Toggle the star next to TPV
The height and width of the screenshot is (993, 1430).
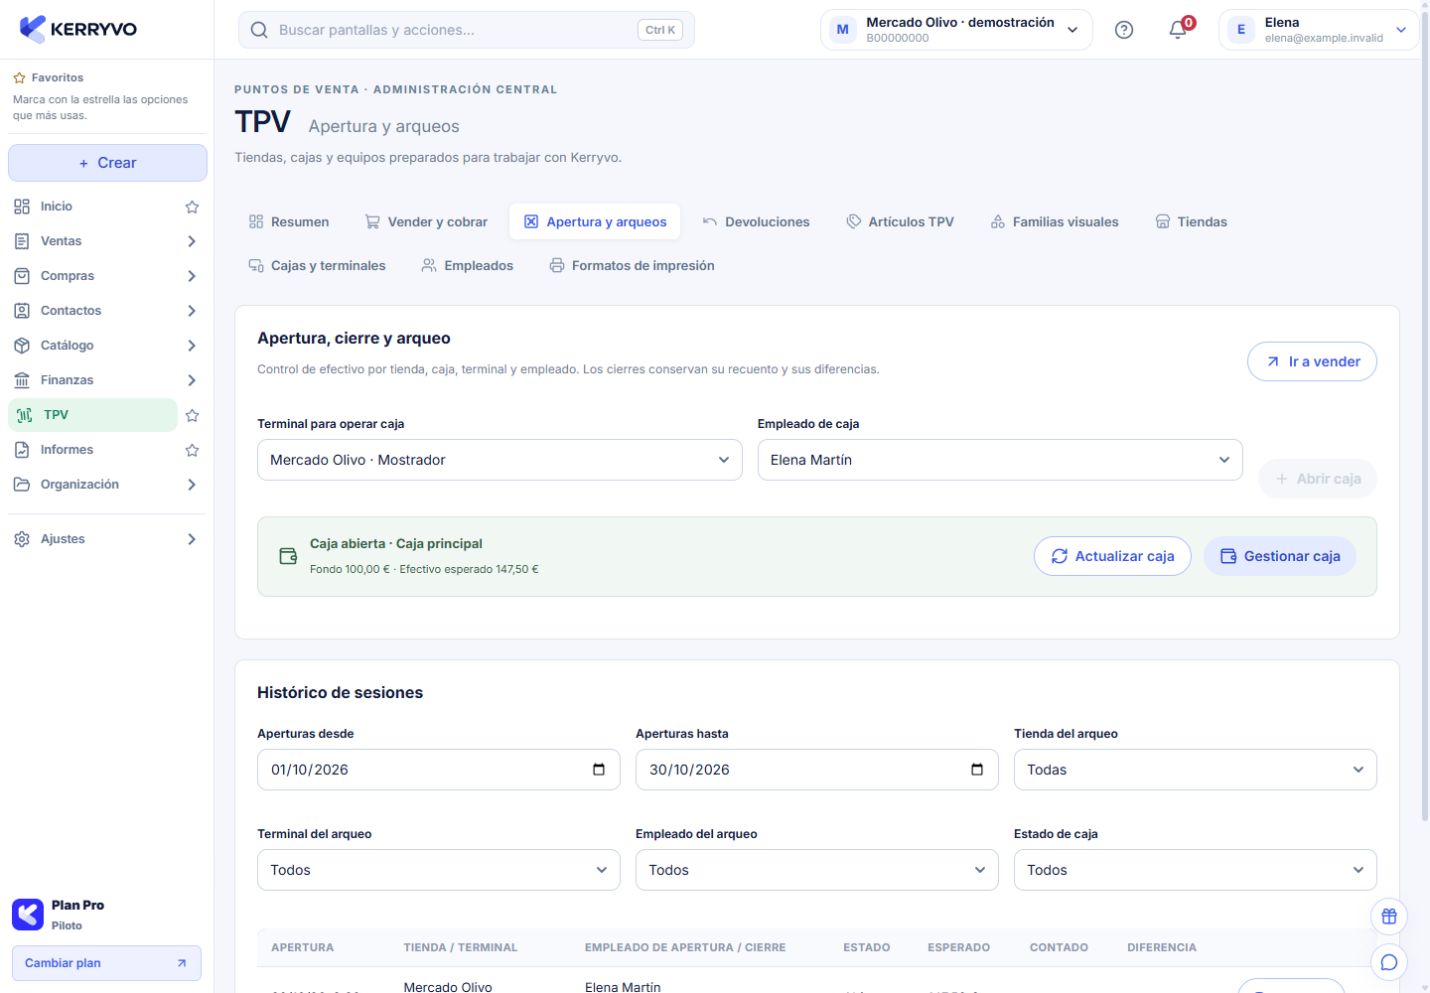point(192,415)
